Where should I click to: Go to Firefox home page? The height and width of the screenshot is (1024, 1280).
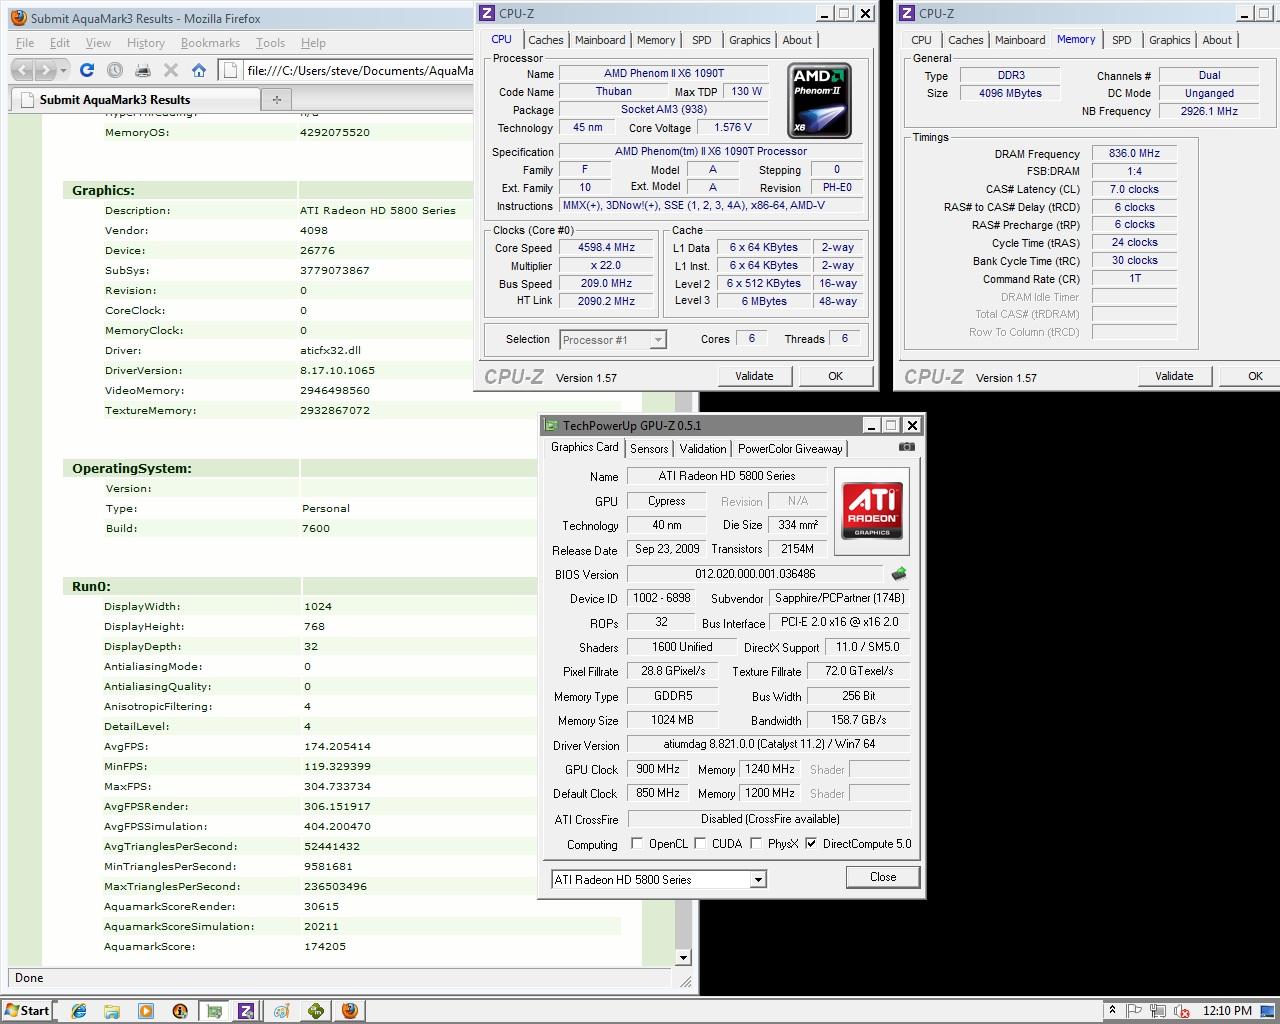tap(199, 70)
